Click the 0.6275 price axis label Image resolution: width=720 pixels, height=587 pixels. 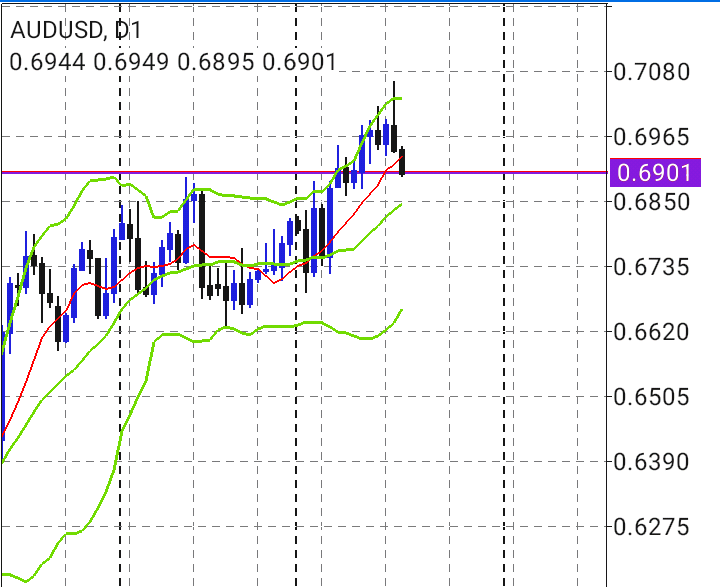coord(652,527)
